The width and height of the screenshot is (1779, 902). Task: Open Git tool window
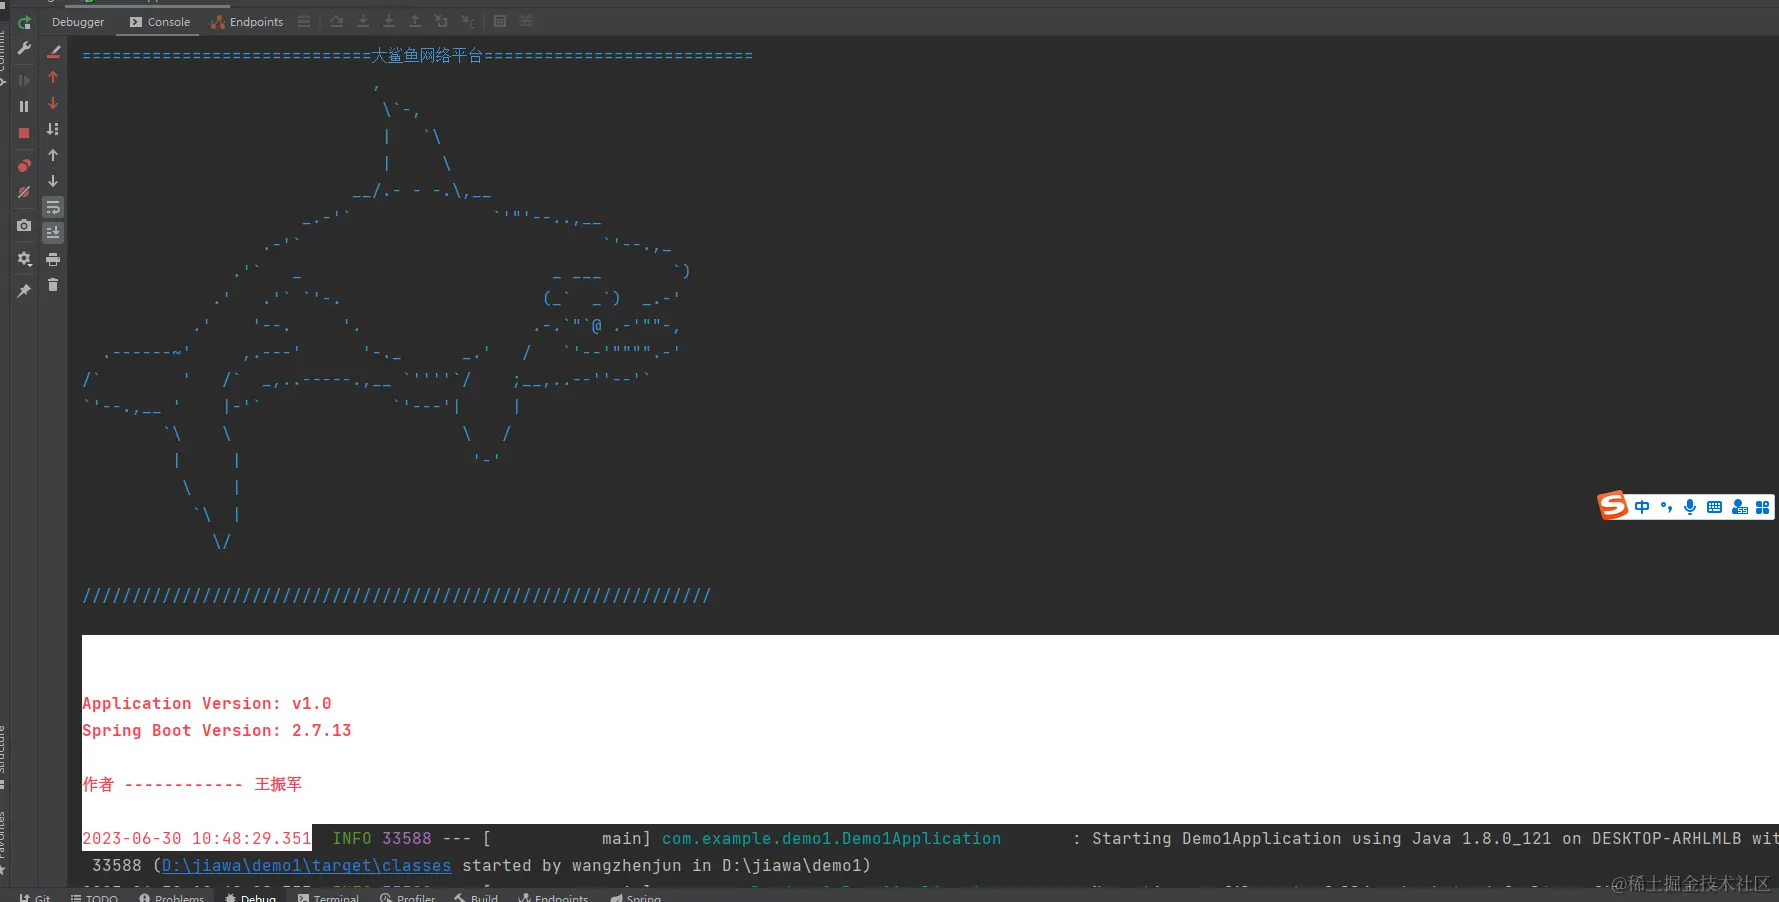pos(34,897)
